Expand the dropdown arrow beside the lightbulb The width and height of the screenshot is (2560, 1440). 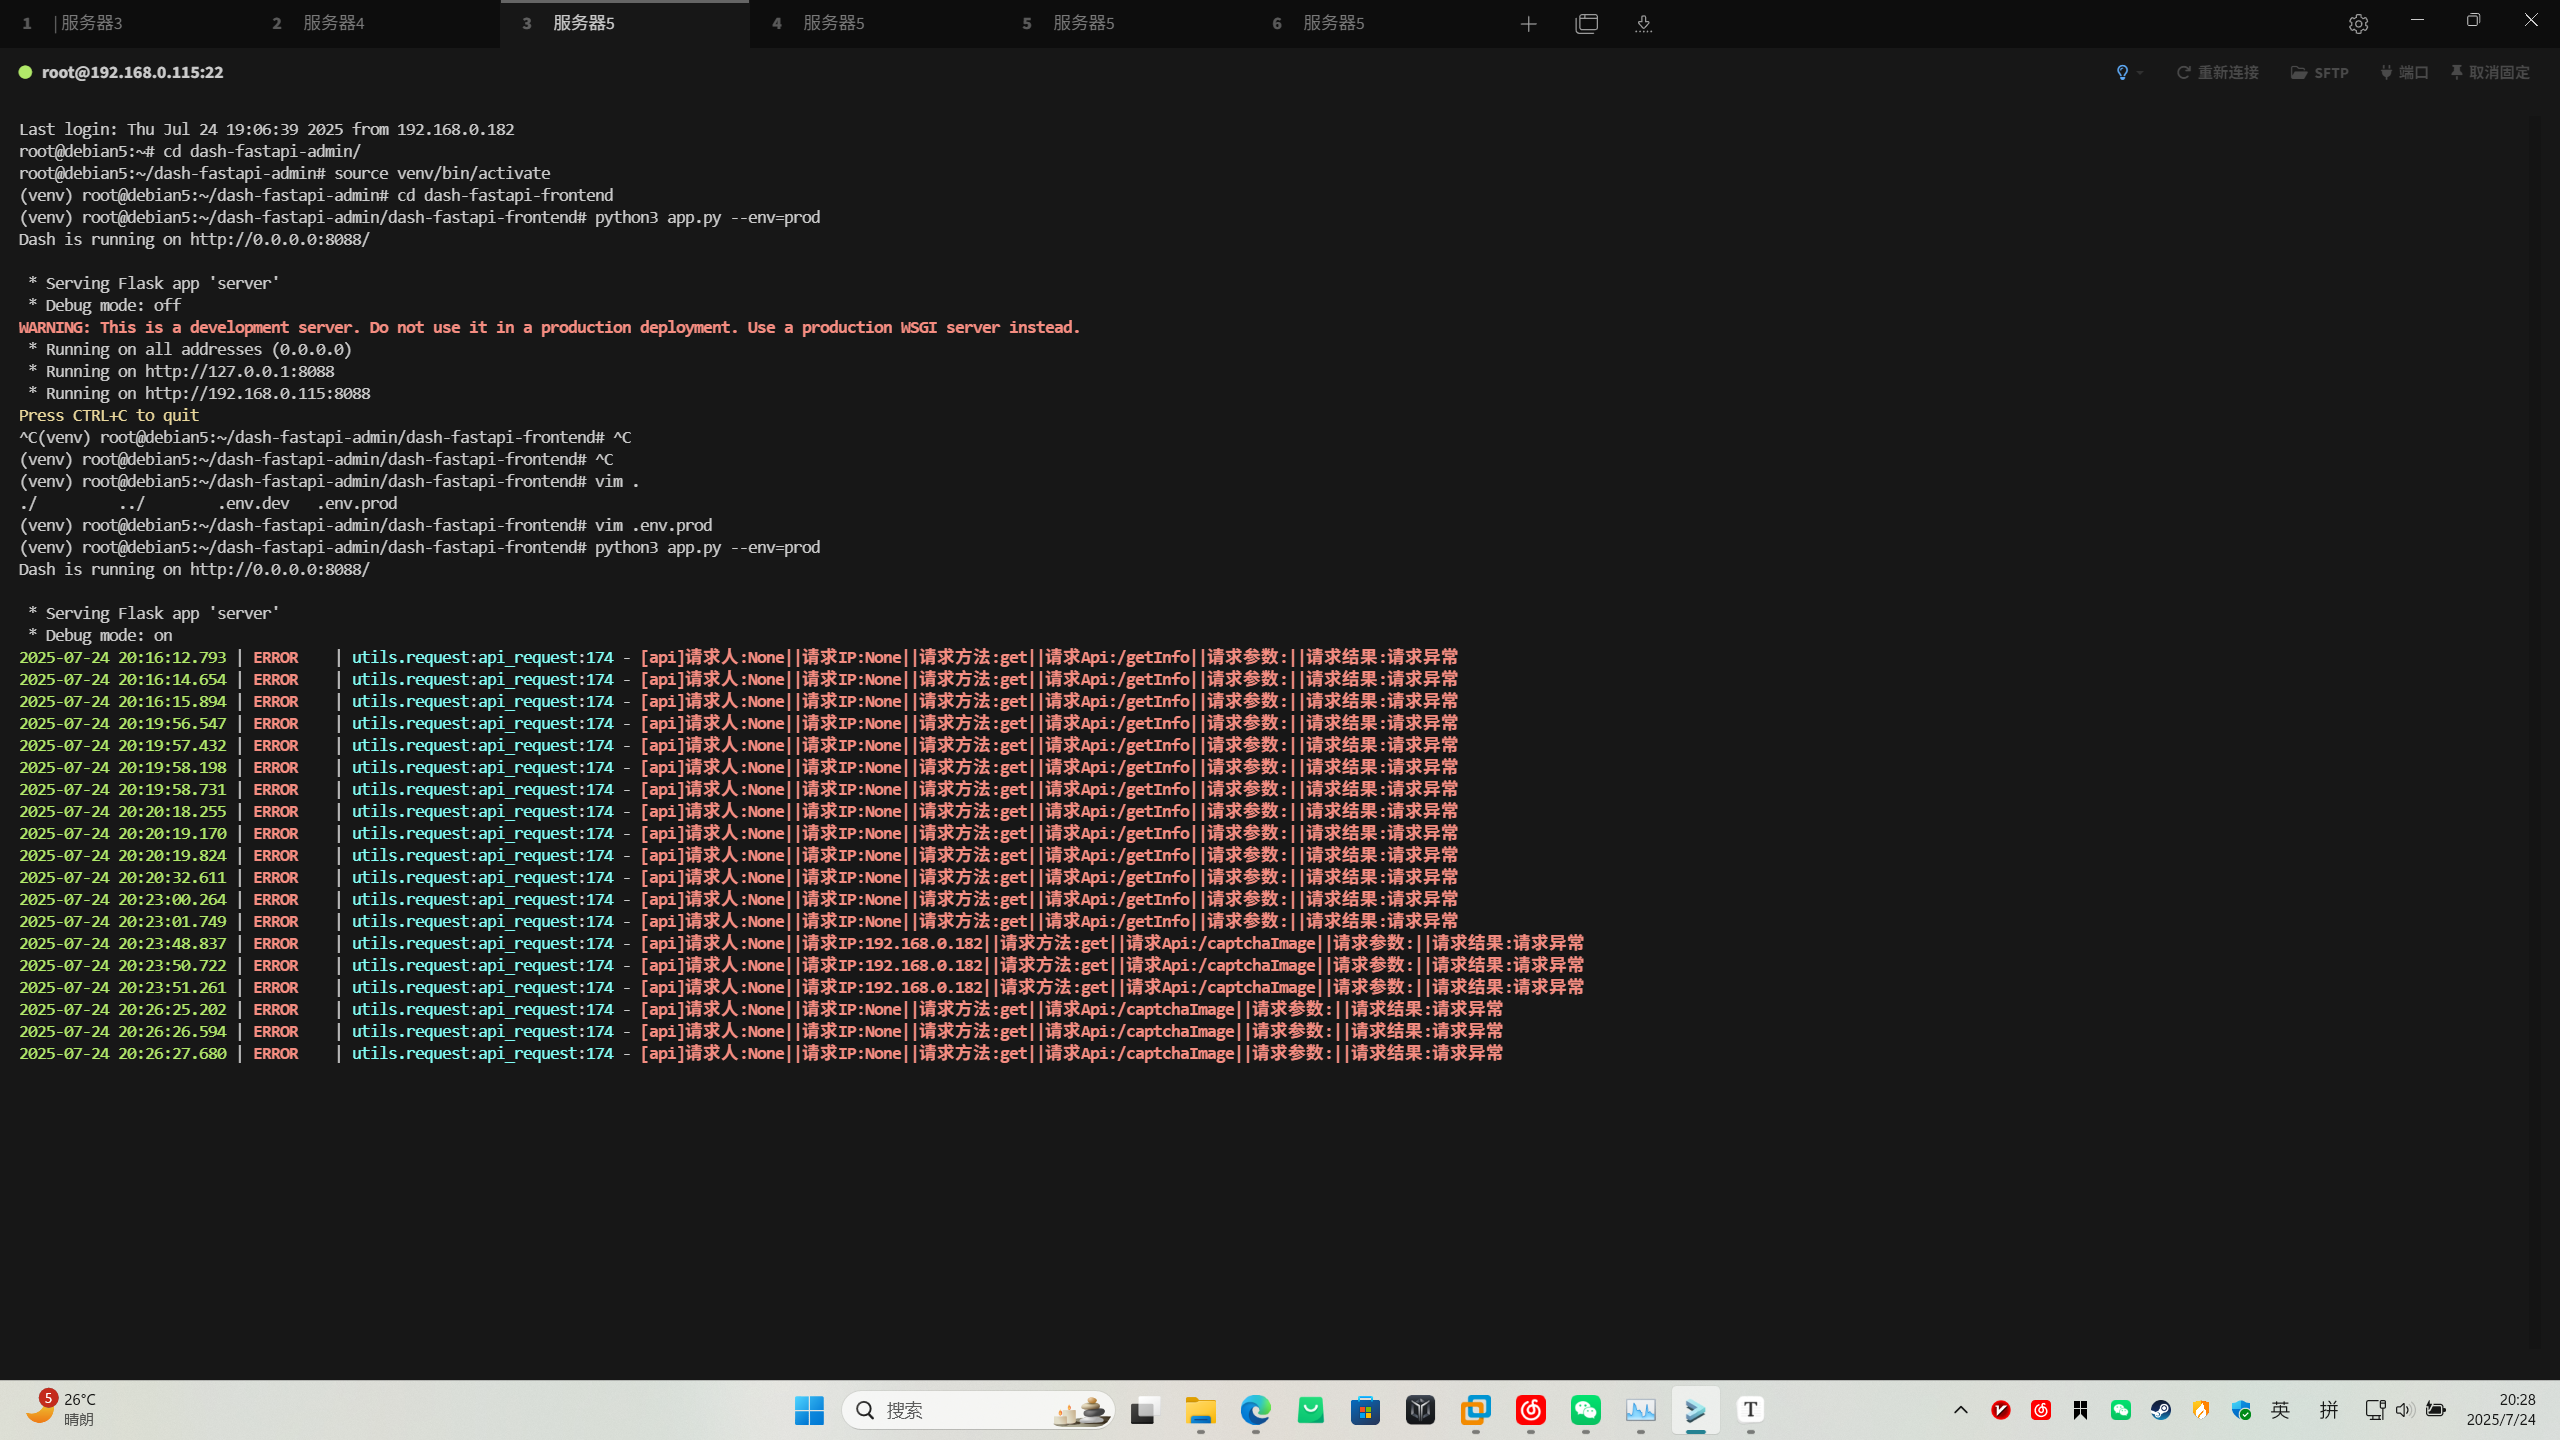click(2140, 72)
